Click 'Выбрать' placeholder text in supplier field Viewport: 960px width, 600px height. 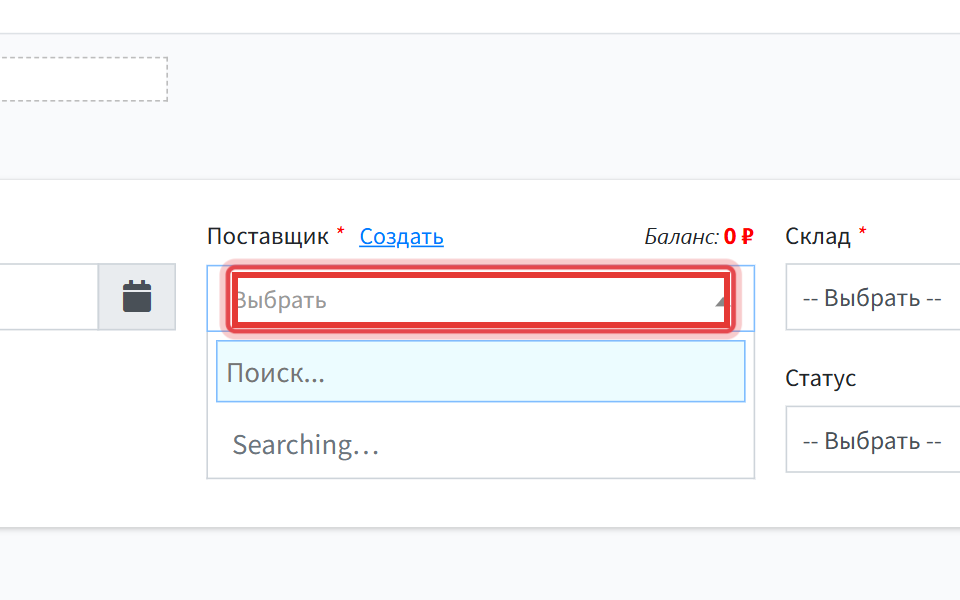(x=282, y=301)
